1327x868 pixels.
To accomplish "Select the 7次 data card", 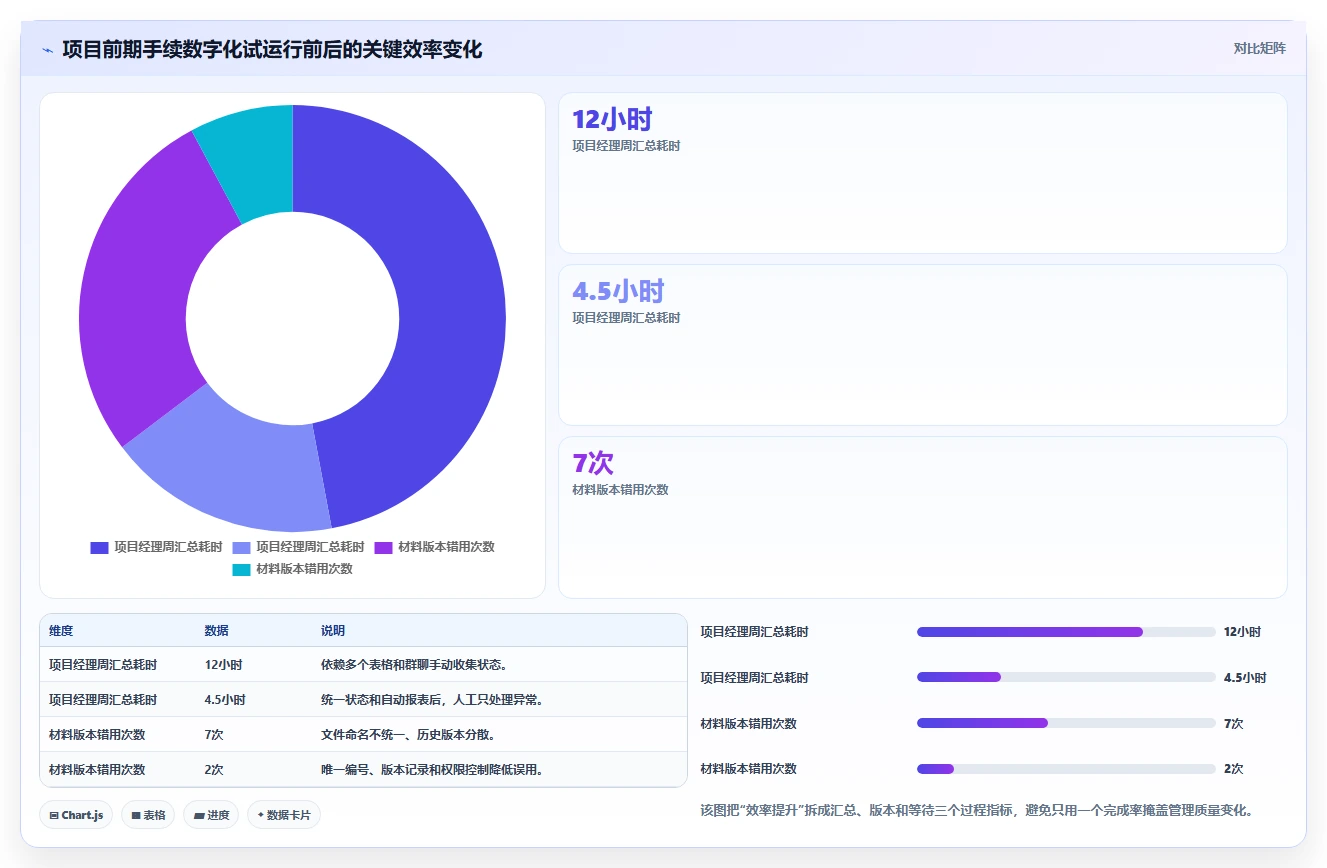I will (922, 517).
